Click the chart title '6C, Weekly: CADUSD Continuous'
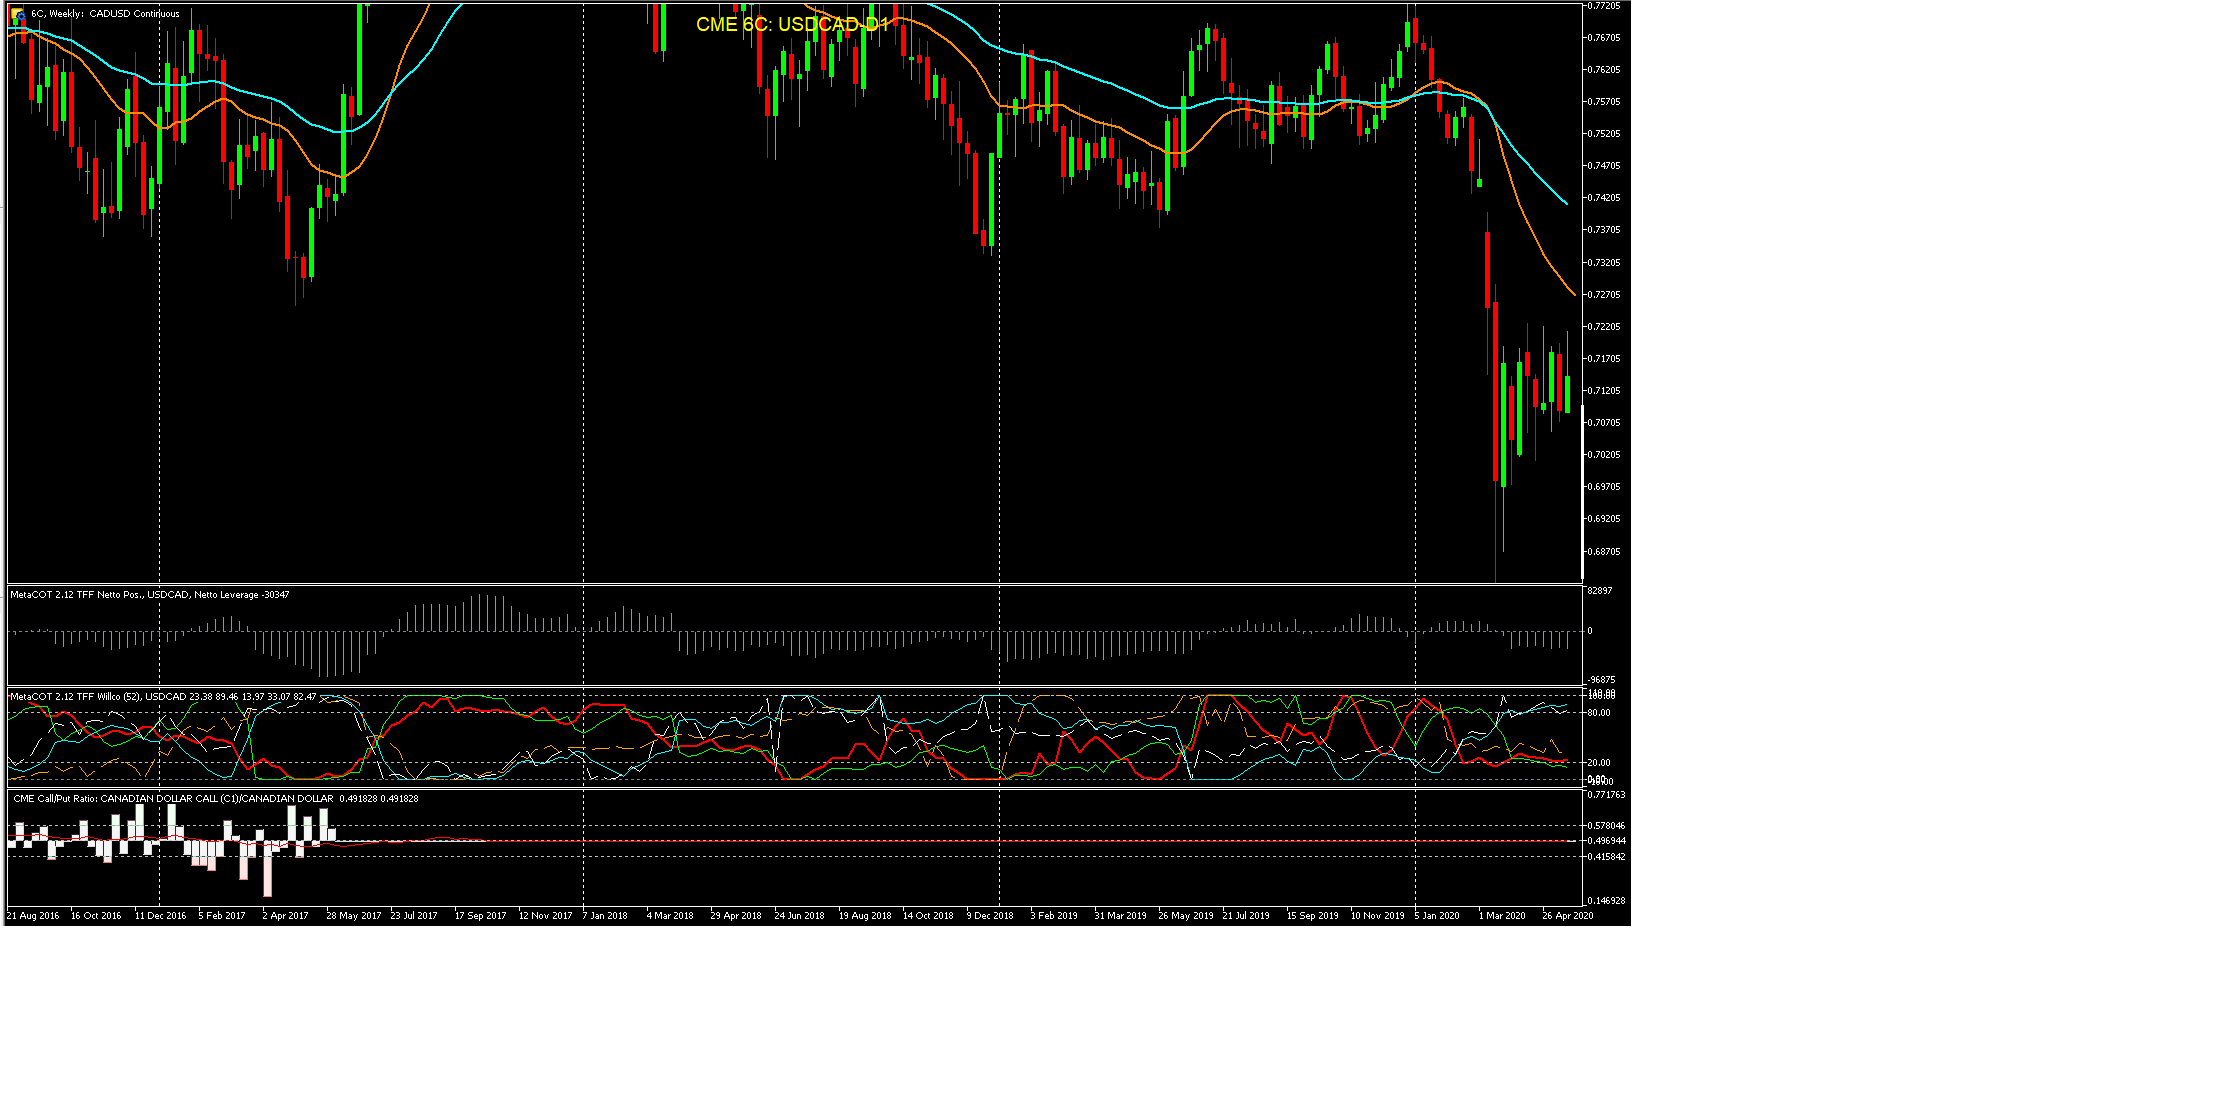 point(105,14)
